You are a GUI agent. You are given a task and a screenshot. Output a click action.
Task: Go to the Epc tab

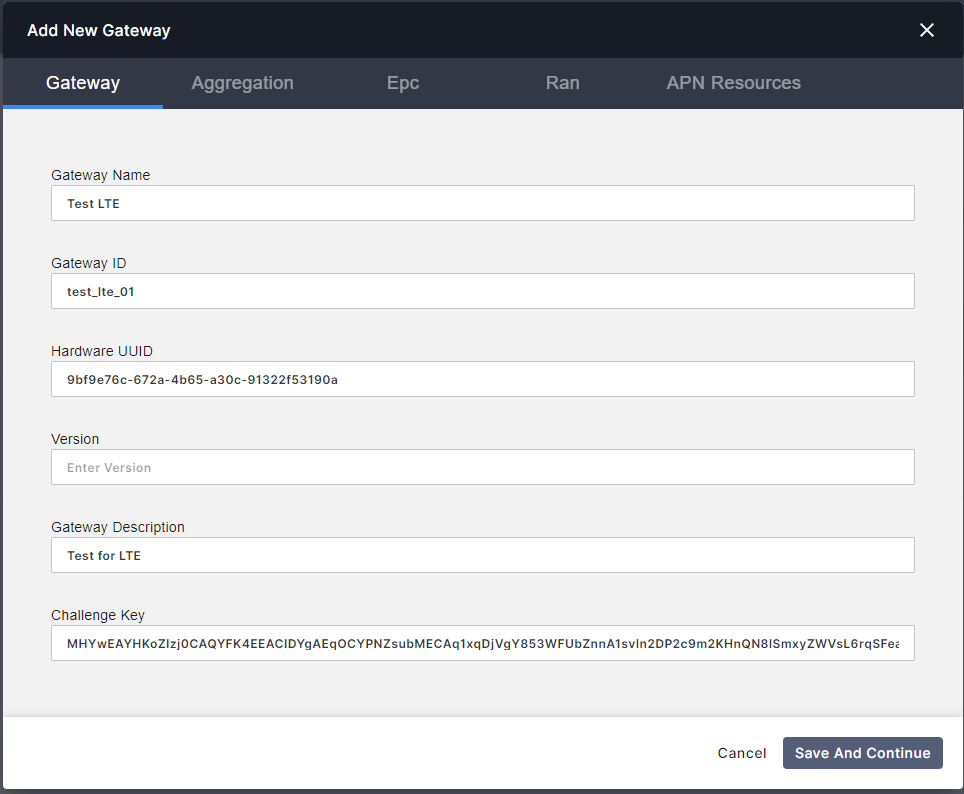point(403,83)
